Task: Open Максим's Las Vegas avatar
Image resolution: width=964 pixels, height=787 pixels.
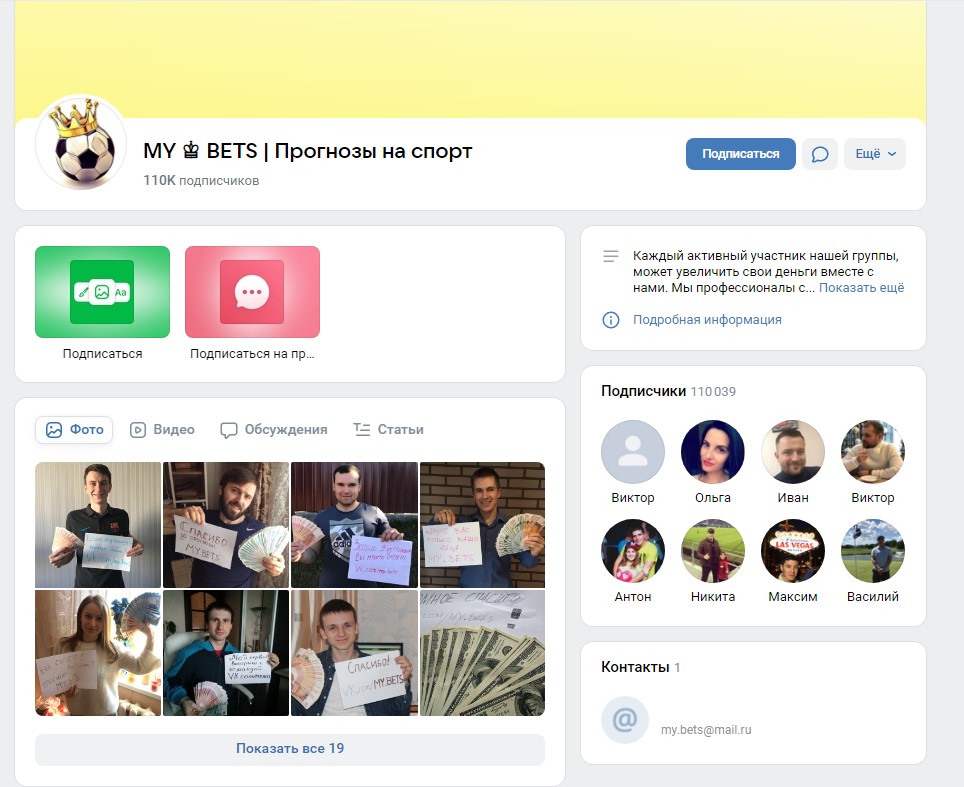Action: click(x=793, y=551)
